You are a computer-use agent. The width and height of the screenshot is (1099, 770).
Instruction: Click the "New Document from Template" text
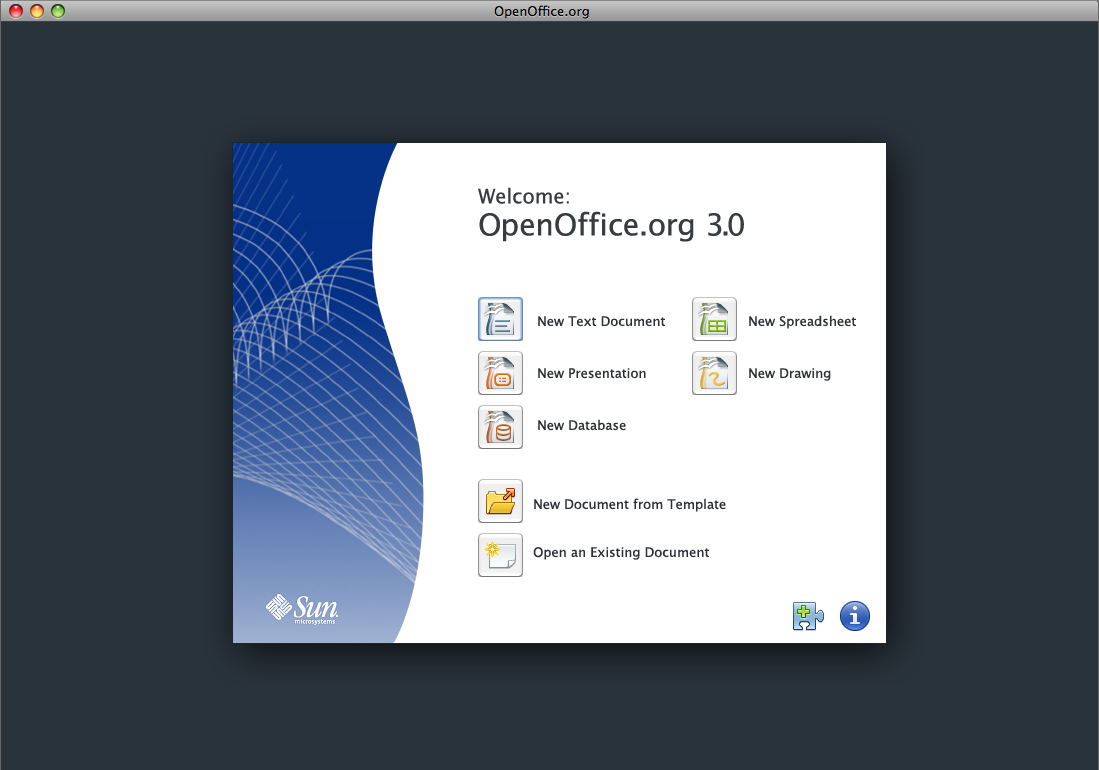tap(629, 504)
